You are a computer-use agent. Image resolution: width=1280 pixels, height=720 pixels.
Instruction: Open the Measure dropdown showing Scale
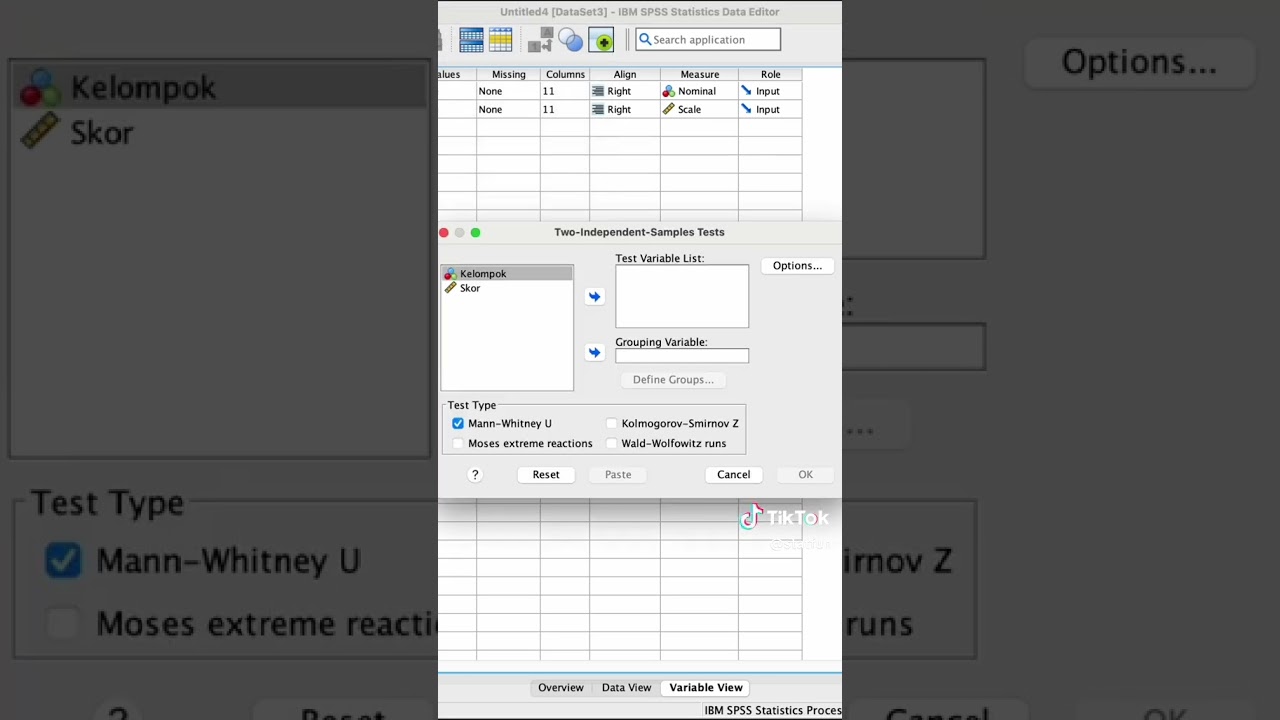click(699, 109)
